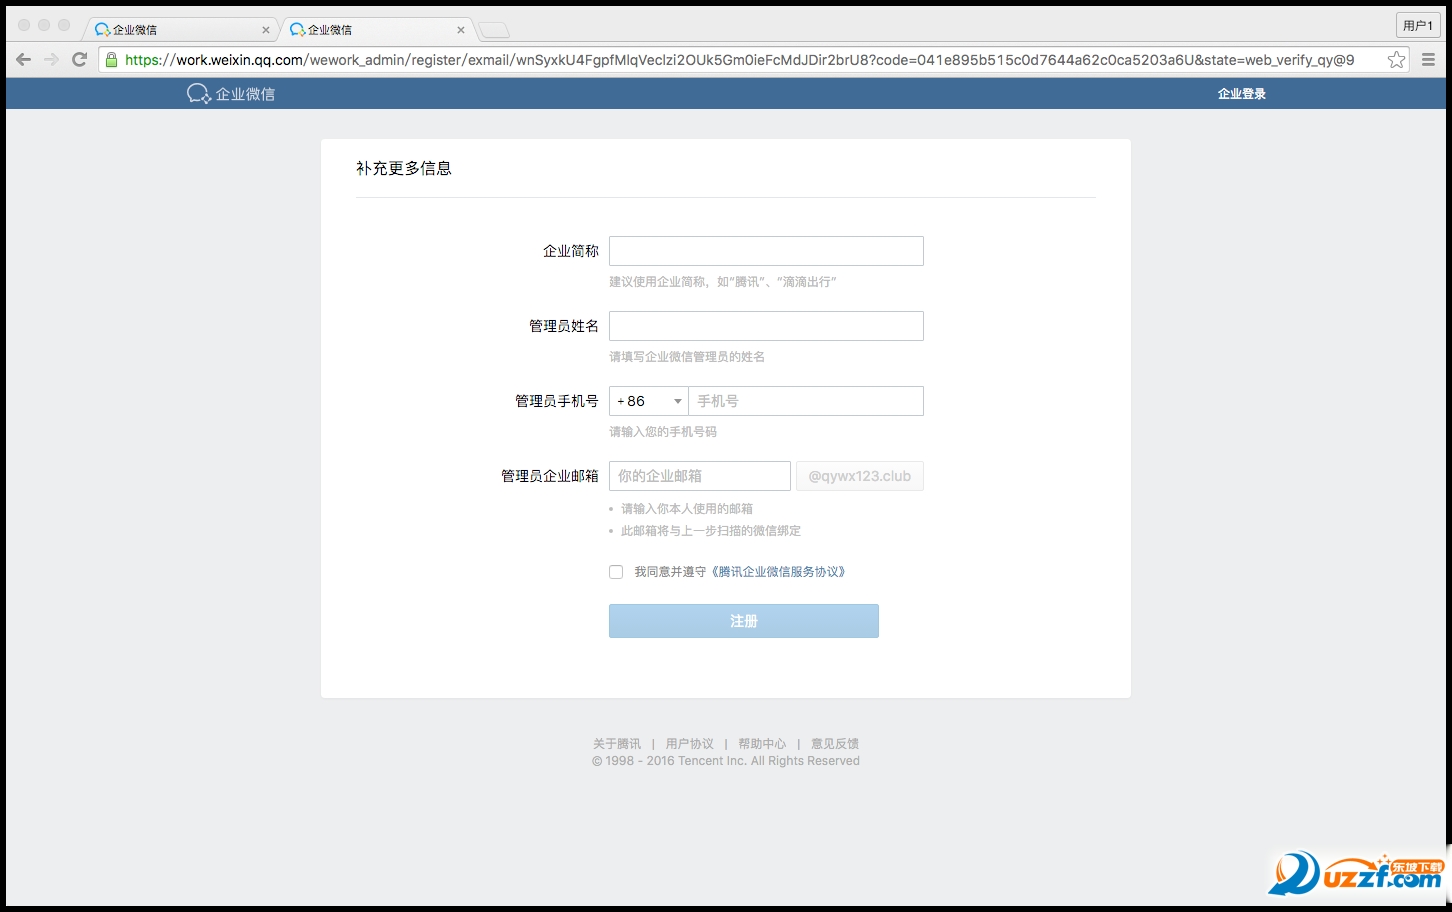Viewport: 1452px width, 912px height.
Task: Click the 请输入您的手机号码 hint text
Action: pos(663,432)
